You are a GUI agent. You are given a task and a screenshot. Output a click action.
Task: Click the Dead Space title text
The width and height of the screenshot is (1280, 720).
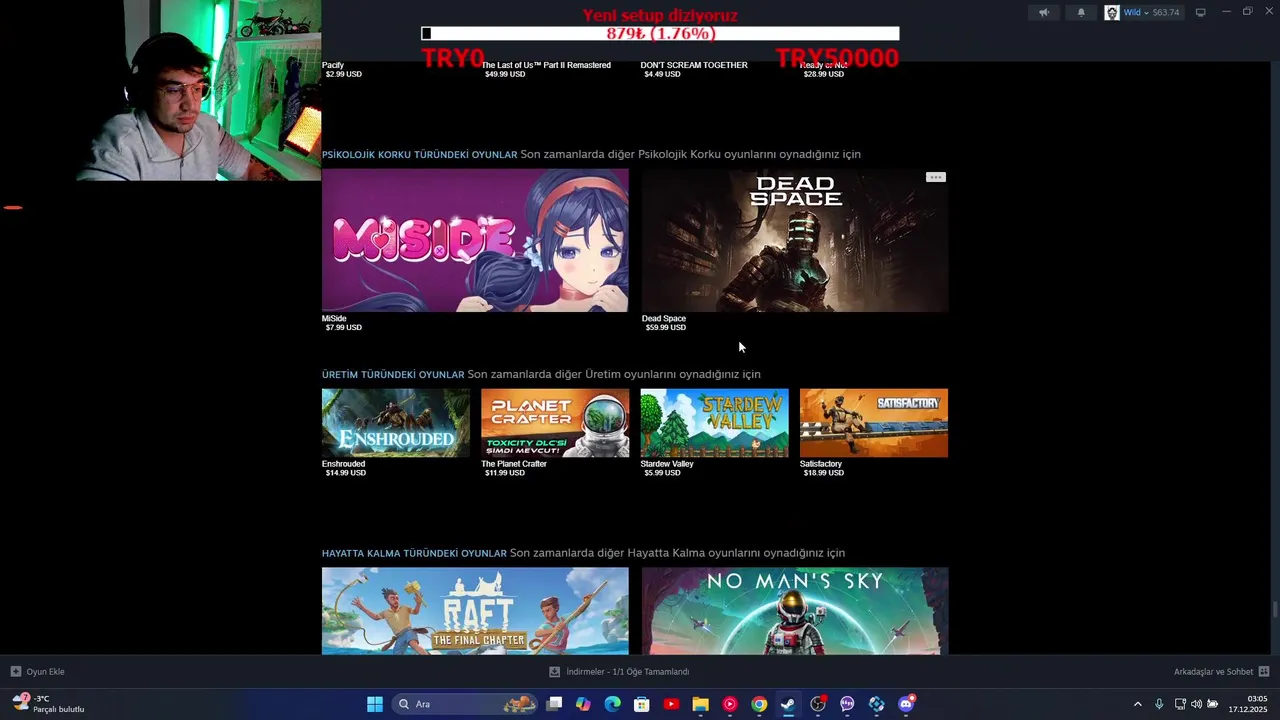664,319
